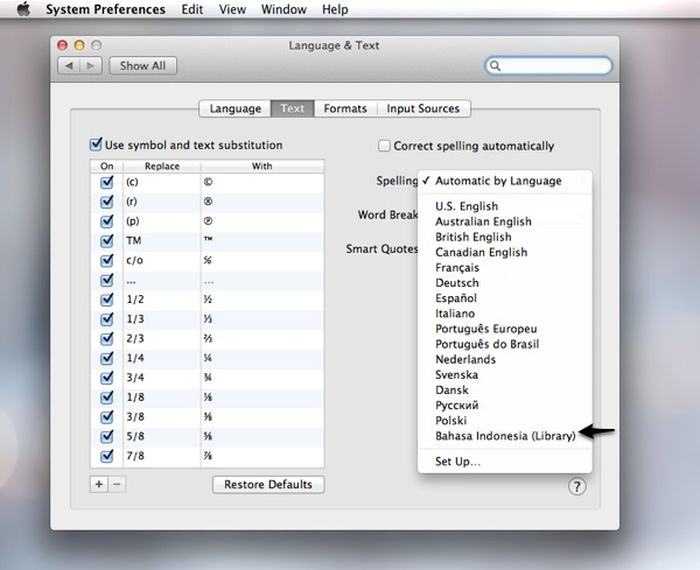Select Italiano spelling language
This screenshot has width=700, height=570.
click(505, 313)
